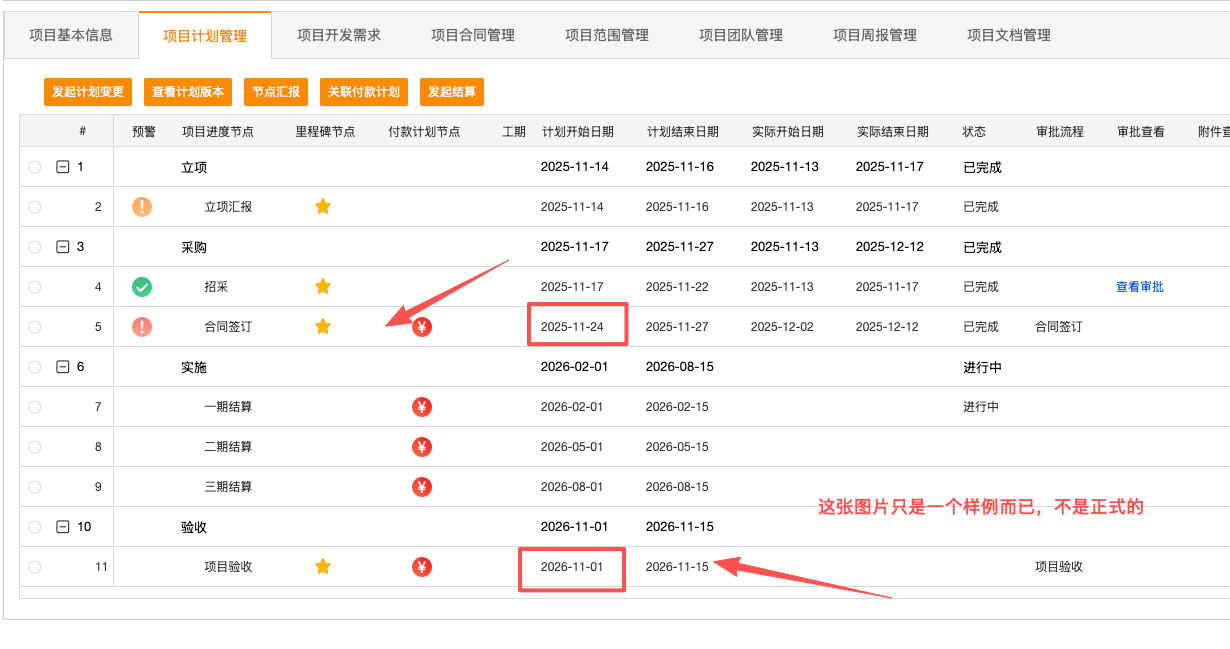Collapse the 实施 group row

(63, 367)
